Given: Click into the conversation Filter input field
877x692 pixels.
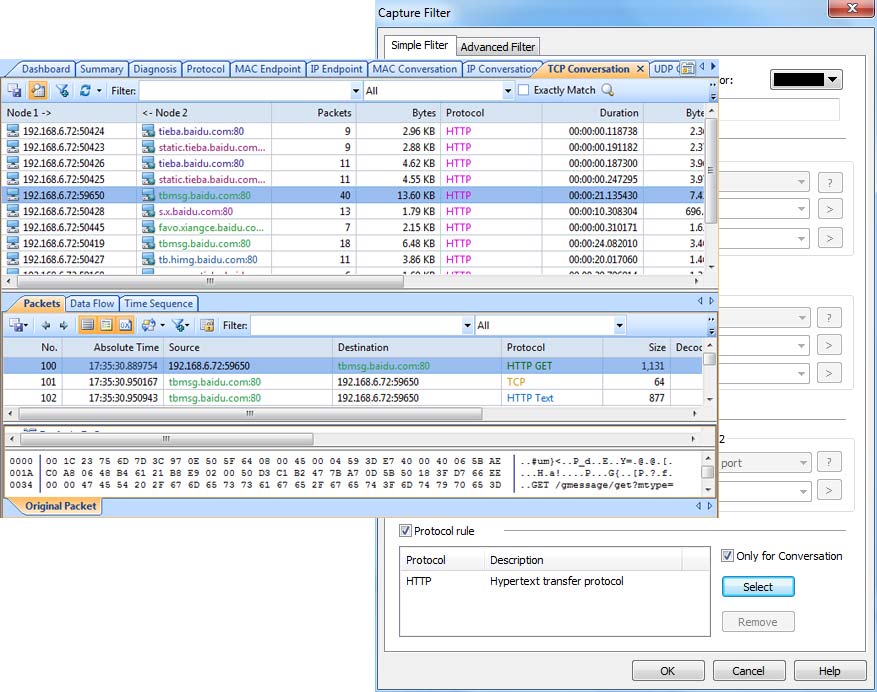Looking at the screenshot, I should pyautogui.click(x=245, y=91).
